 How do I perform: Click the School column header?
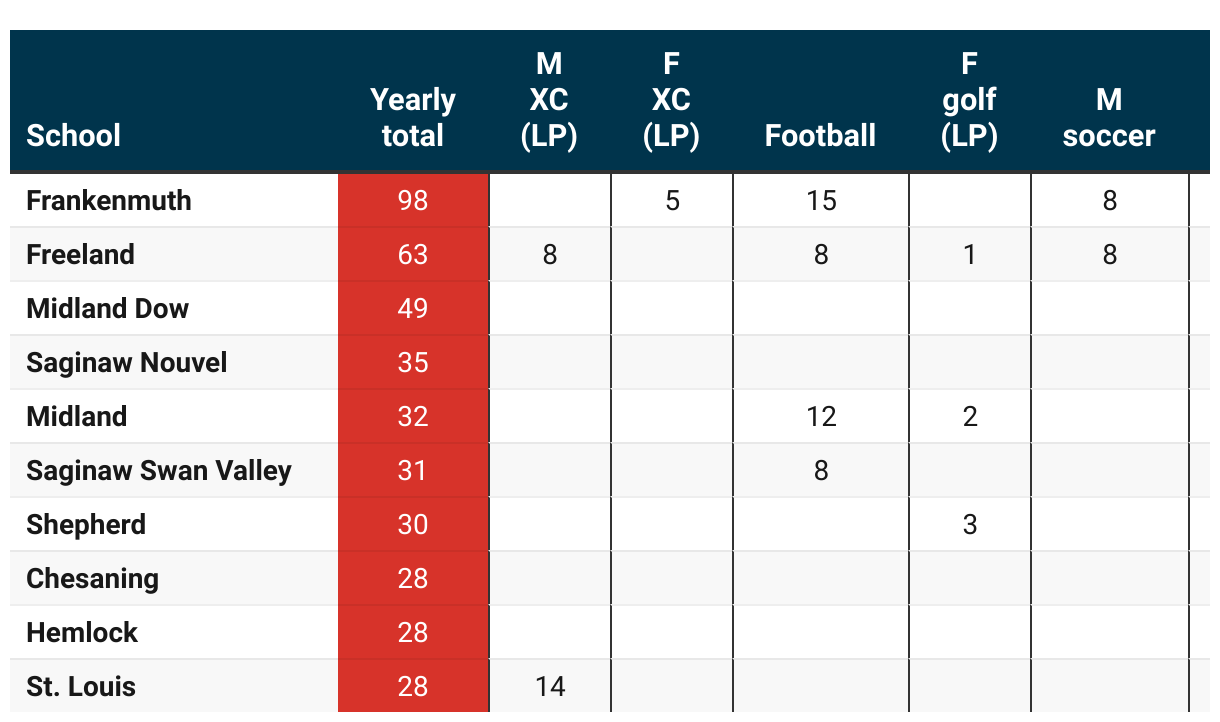pyautogui.click(x=73, y=136)
